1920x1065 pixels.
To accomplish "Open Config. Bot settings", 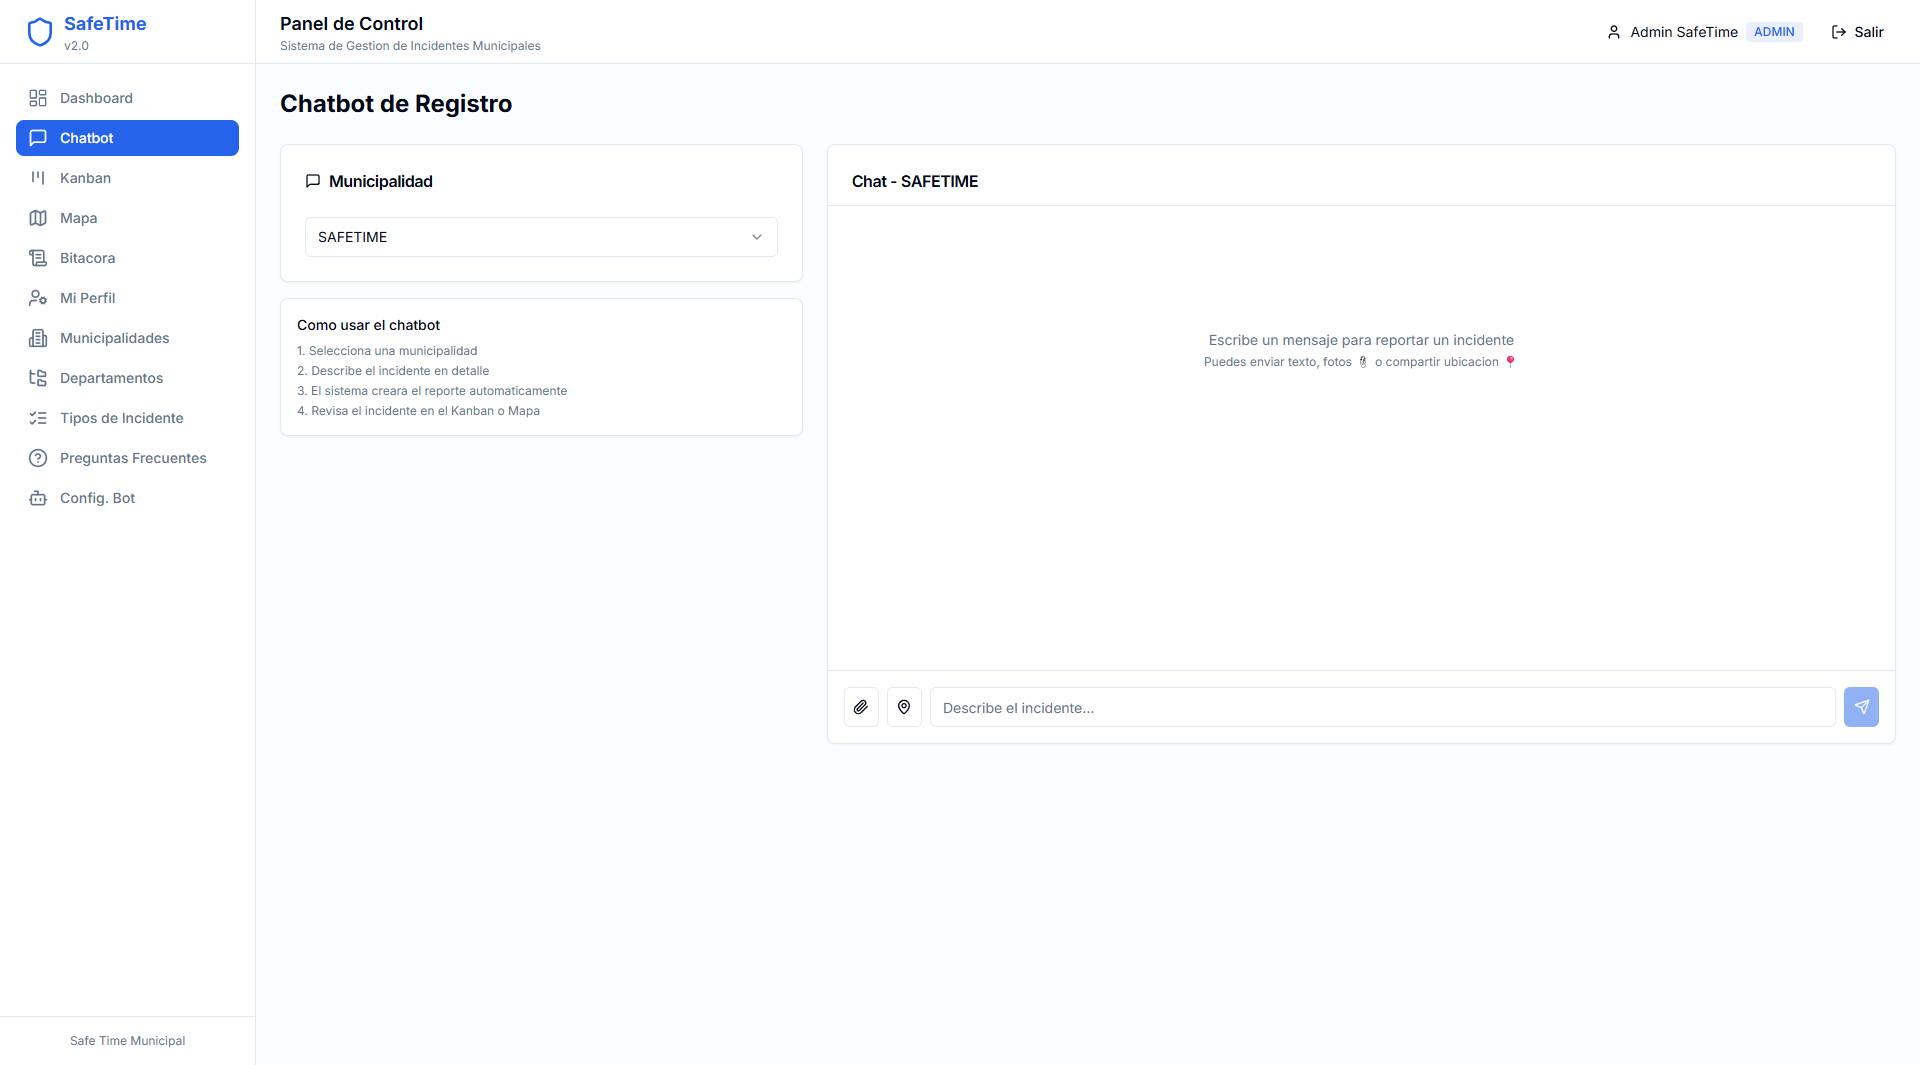I will (x=127, y=498).
